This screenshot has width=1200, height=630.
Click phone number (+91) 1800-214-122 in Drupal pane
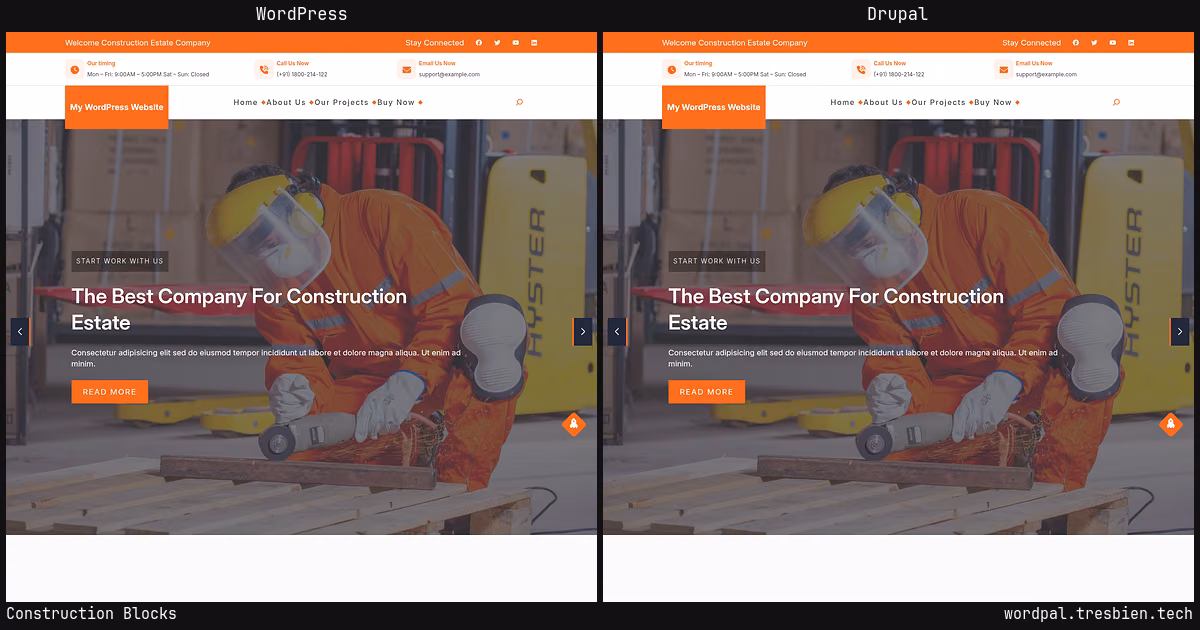click(x=899, y=74)
